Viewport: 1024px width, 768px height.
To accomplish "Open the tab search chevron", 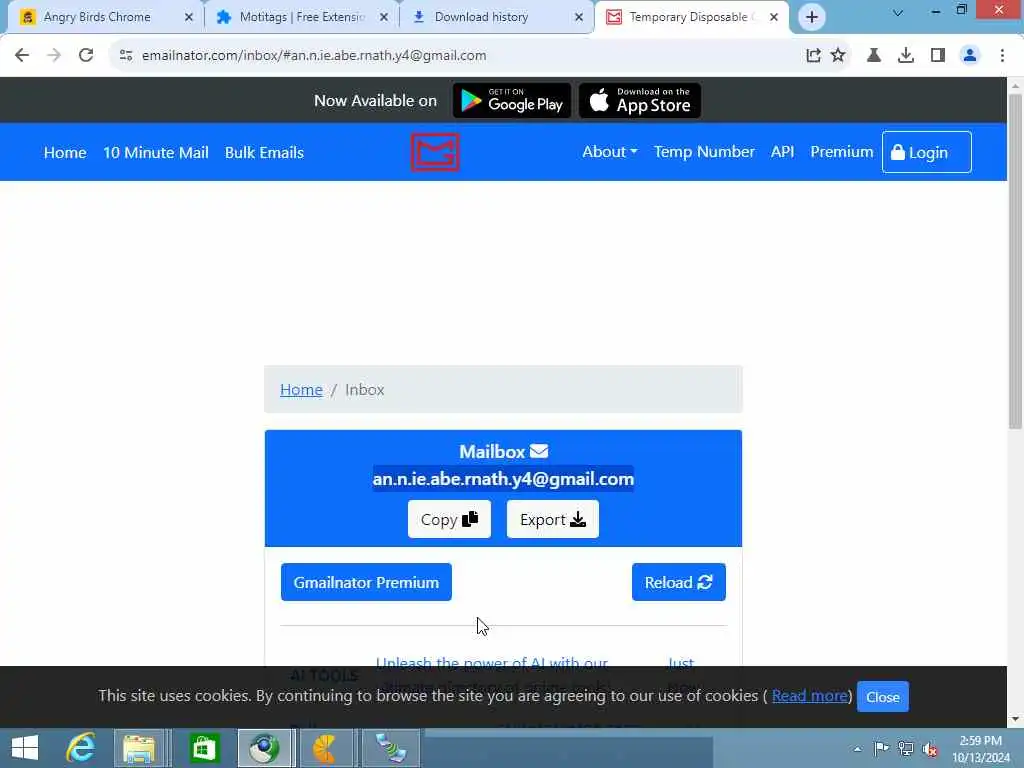I will coord(898,12).
